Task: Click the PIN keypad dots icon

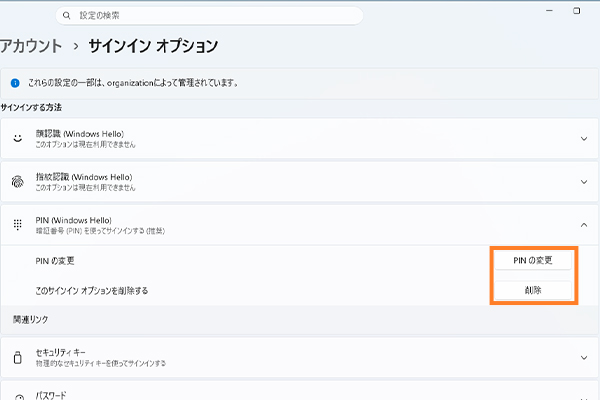Action: tap(18, 225)
